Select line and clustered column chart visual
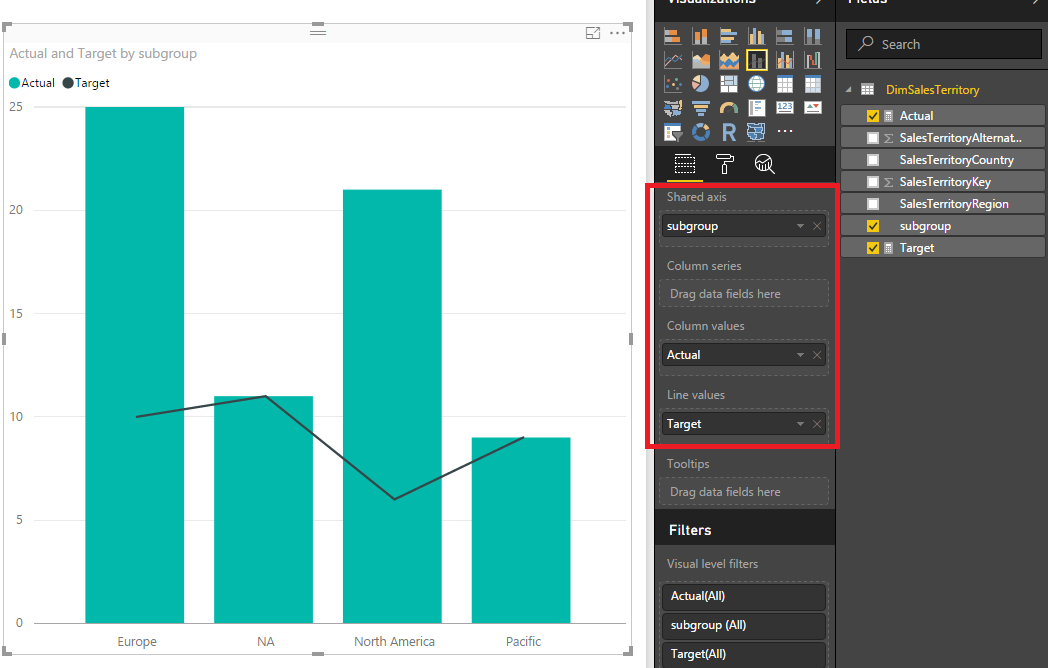The height and width of the screenshot is (668, 1048). (785, 60)
